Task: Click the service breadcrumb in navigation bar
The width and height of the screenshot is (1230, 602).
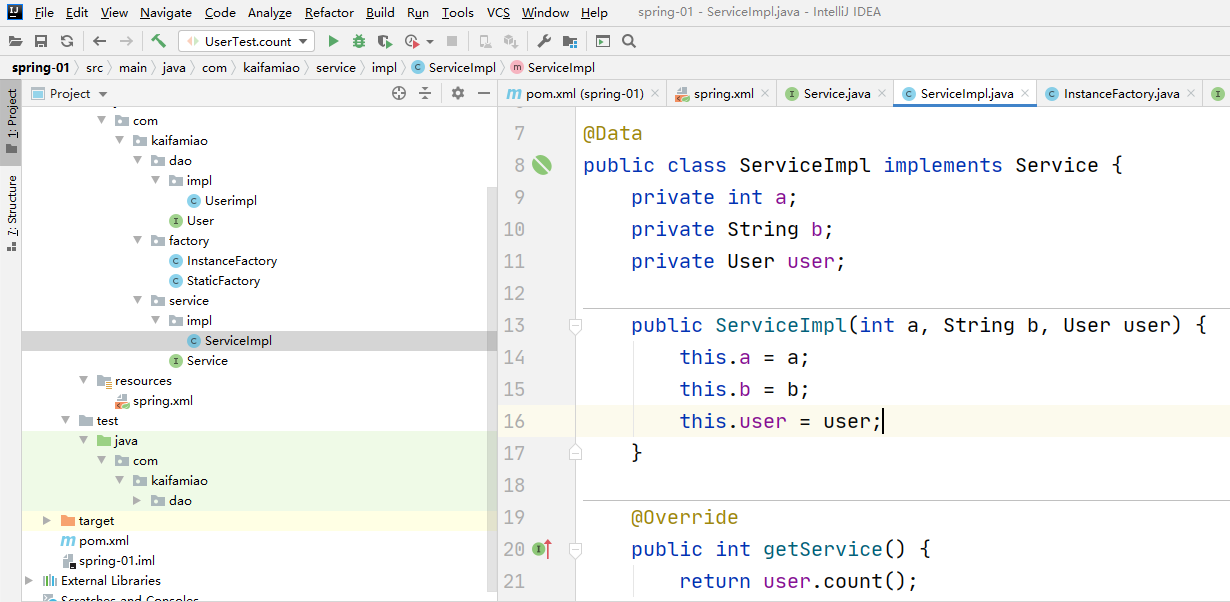Action: click(x=336, y=68)
